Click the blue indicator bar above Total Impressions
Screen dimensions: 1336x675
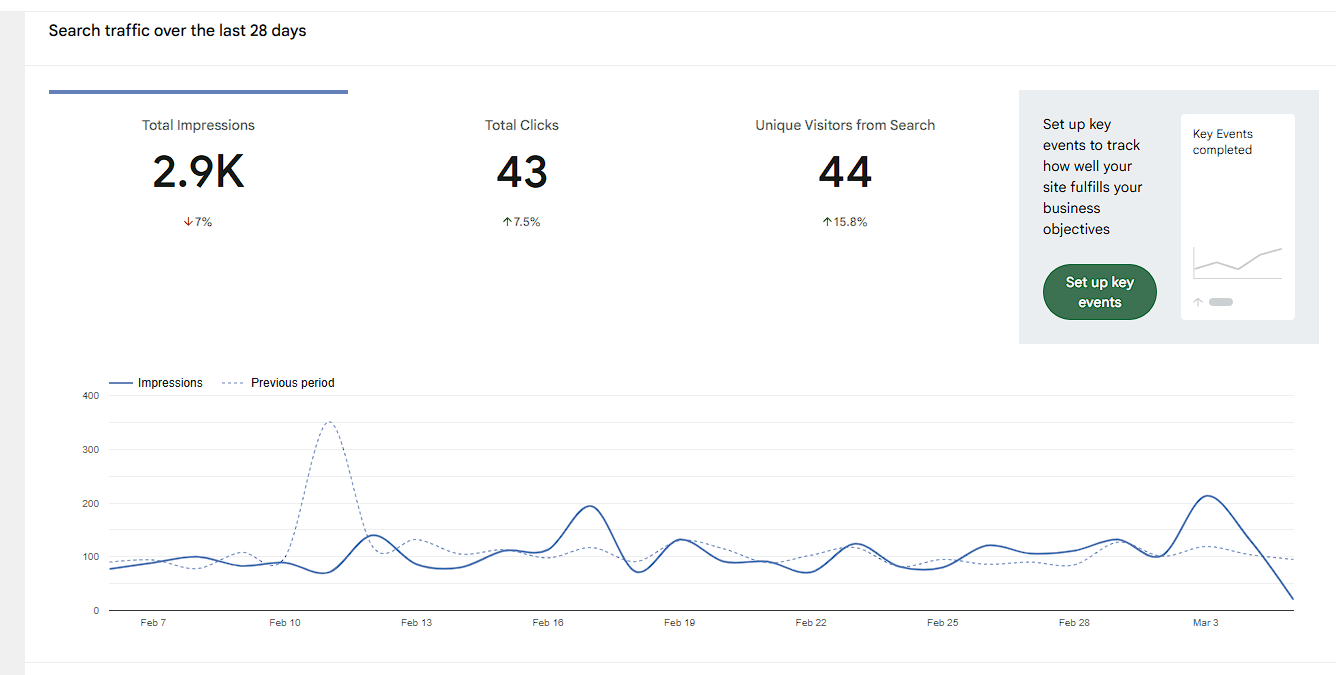198,91
